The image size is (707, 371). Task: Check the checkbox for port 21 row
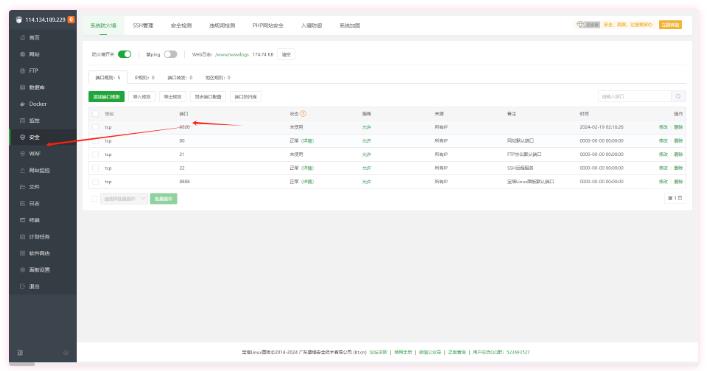point(95,155)
